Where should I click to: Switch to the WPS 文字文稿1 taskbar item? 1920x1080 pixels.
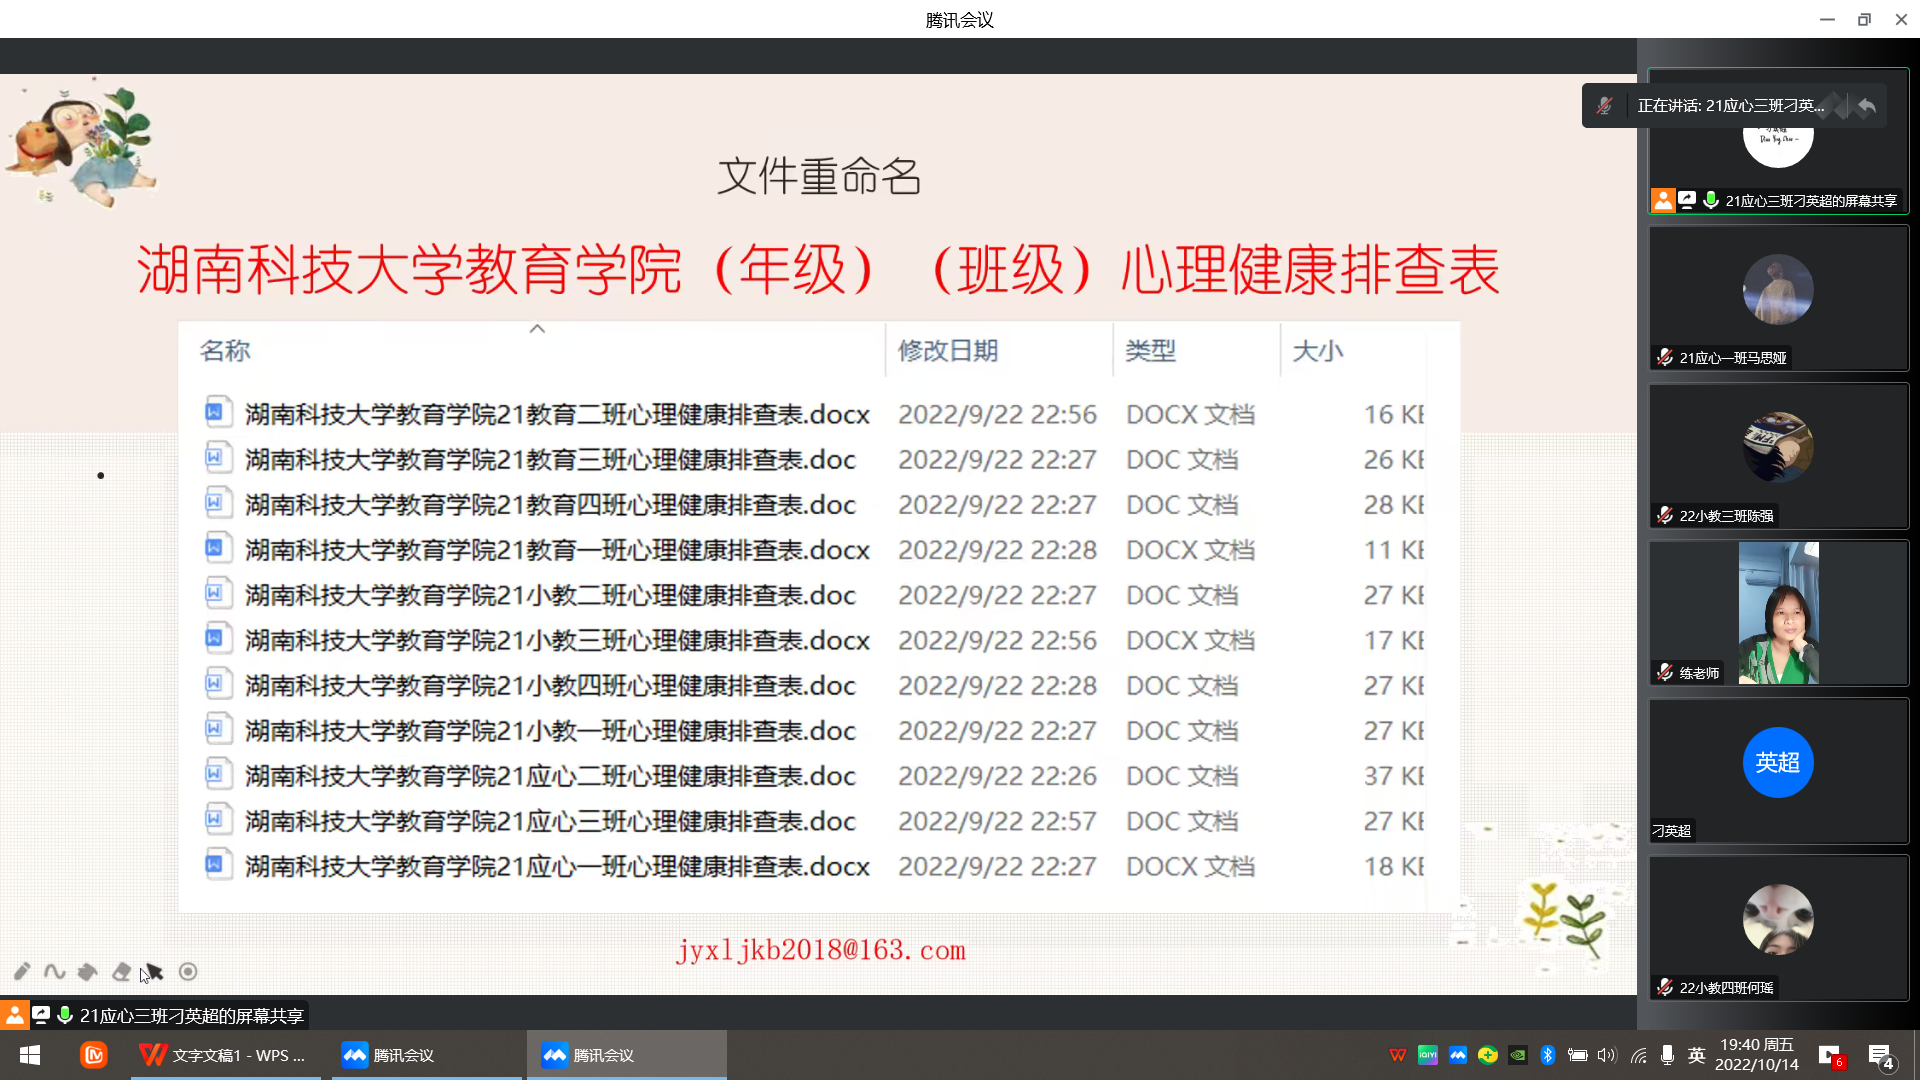click(x=225, y=1055)
